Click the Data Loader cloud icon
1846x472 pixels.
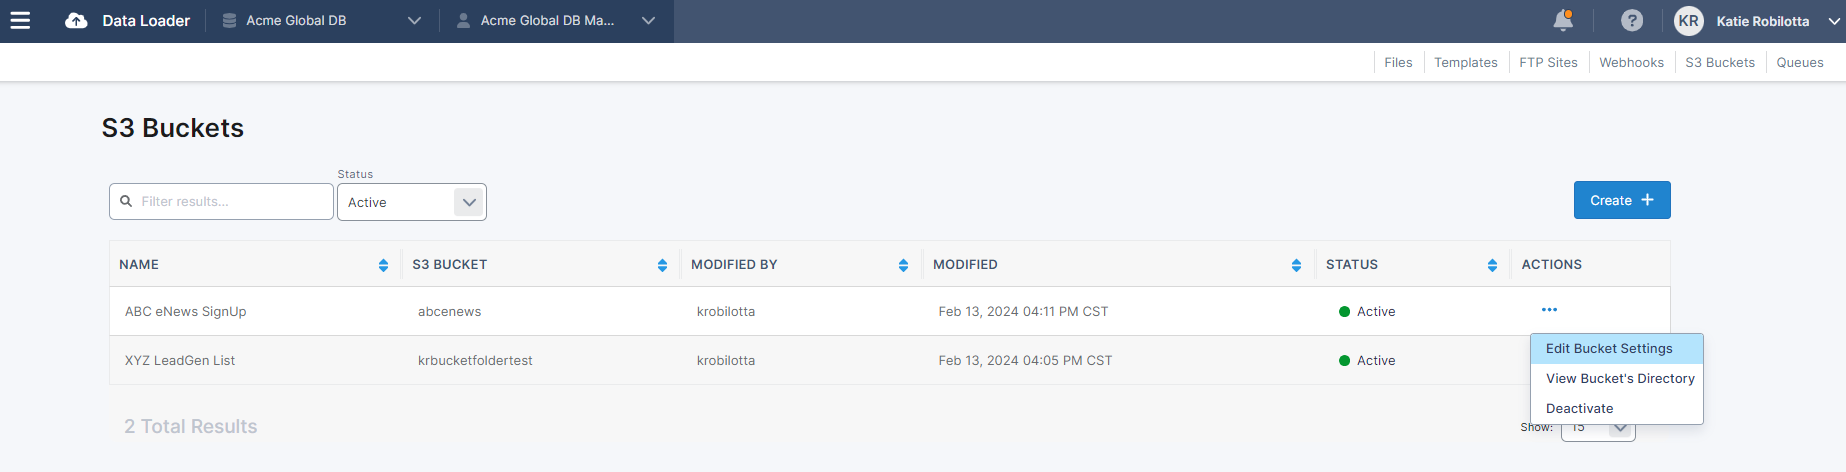[76, 21]
